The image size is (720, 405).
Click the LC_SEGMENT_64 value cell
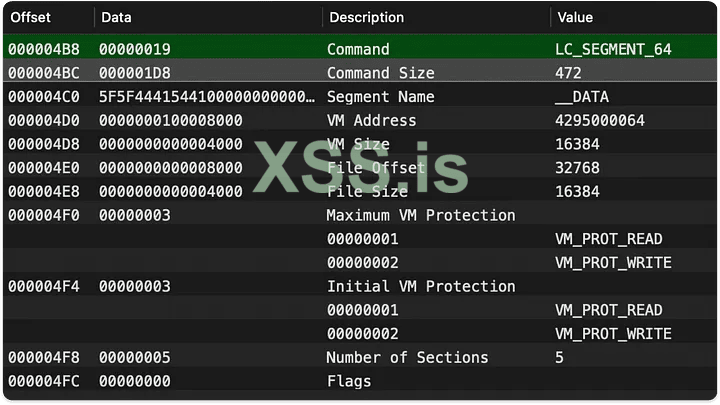(x=612, y=49)
